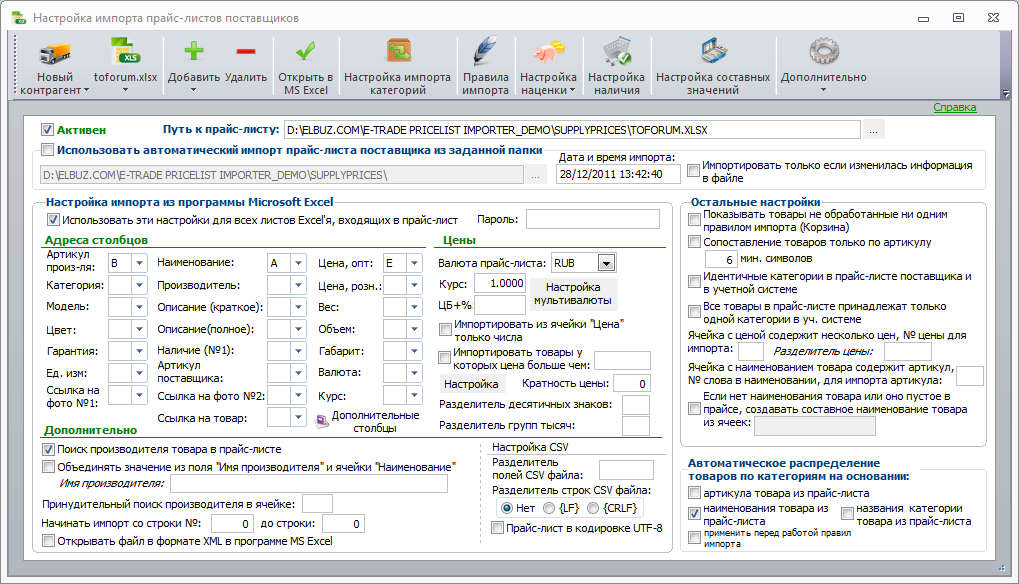This screenshot has width=1019, height=584.
Task: Click the Дата и время импорта field
Action: (618, 174)
